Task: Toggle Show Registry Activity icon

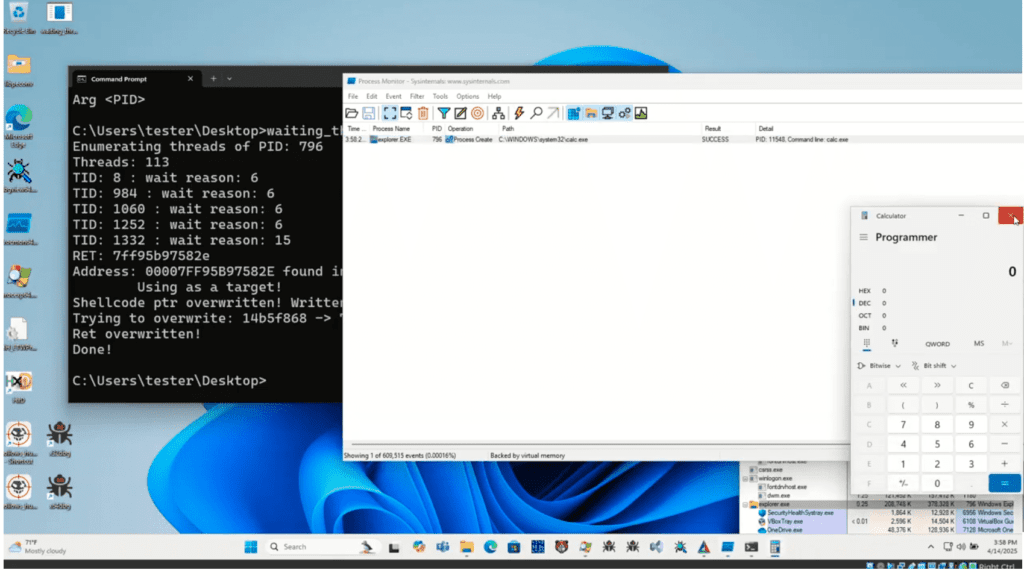Action: [x=573, y=113]
